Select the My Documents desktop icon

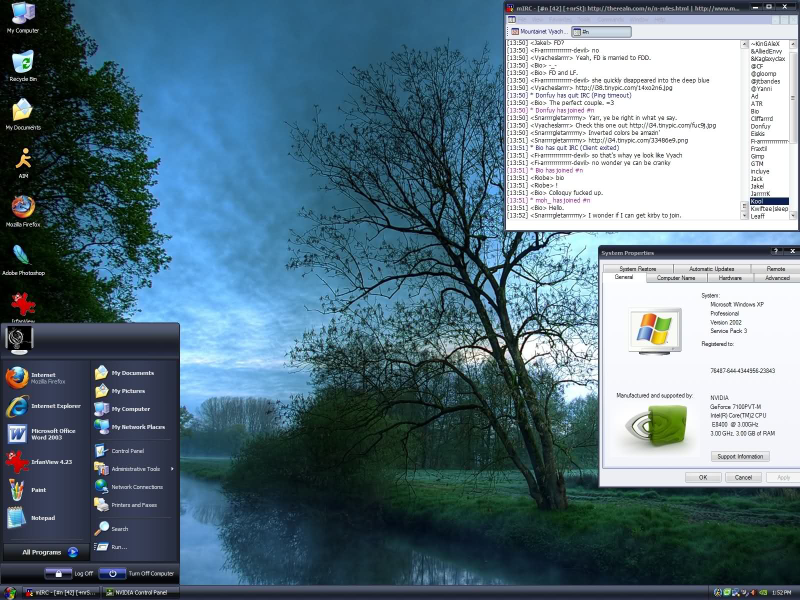pos(23,114)
